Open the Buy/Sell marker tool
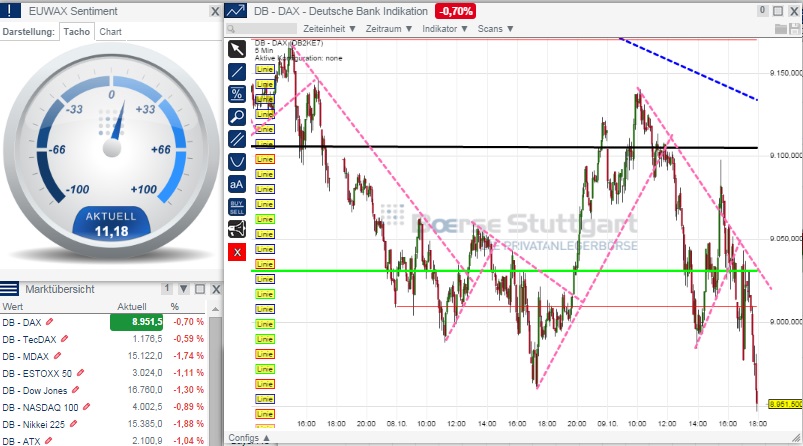This screenshot has height=446, width=803. [x=237, y=207]
